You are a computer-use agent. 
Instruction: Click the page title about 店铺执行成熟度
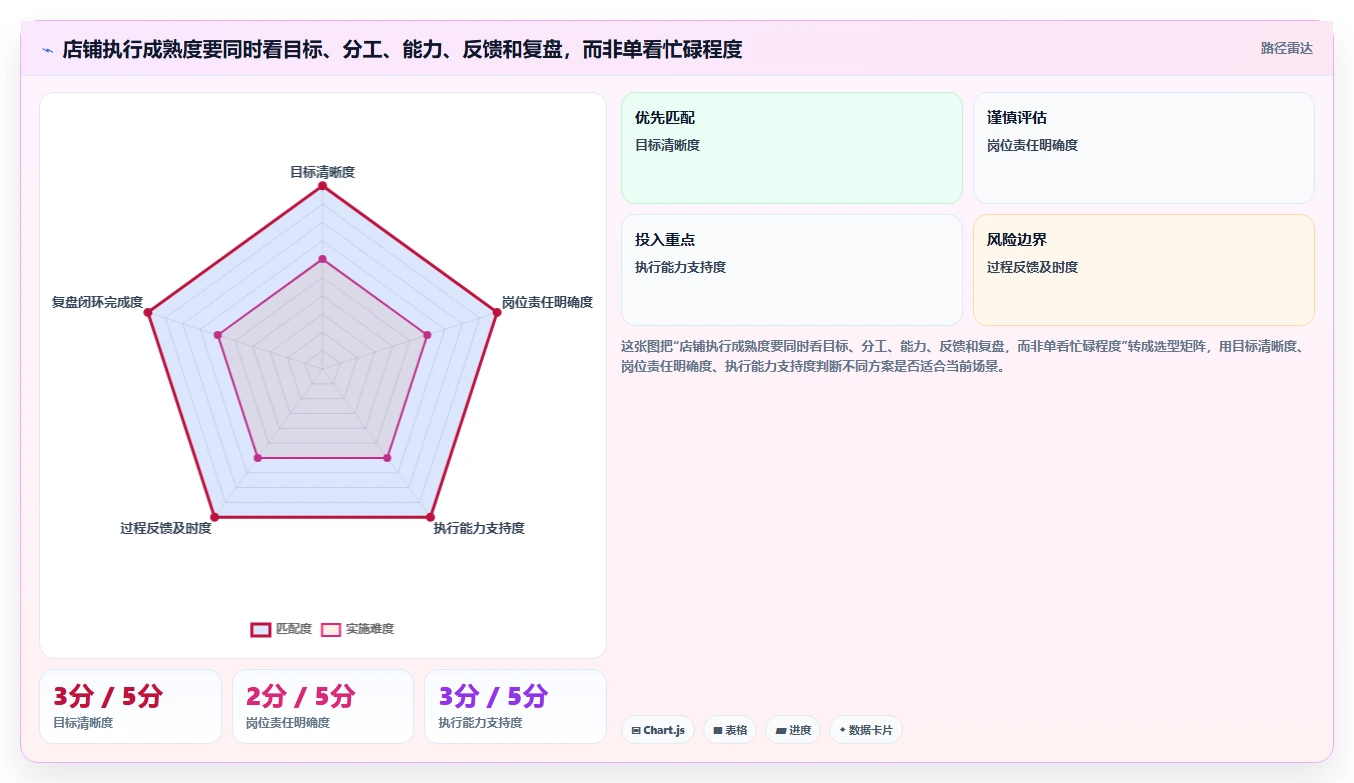[402, 49]
